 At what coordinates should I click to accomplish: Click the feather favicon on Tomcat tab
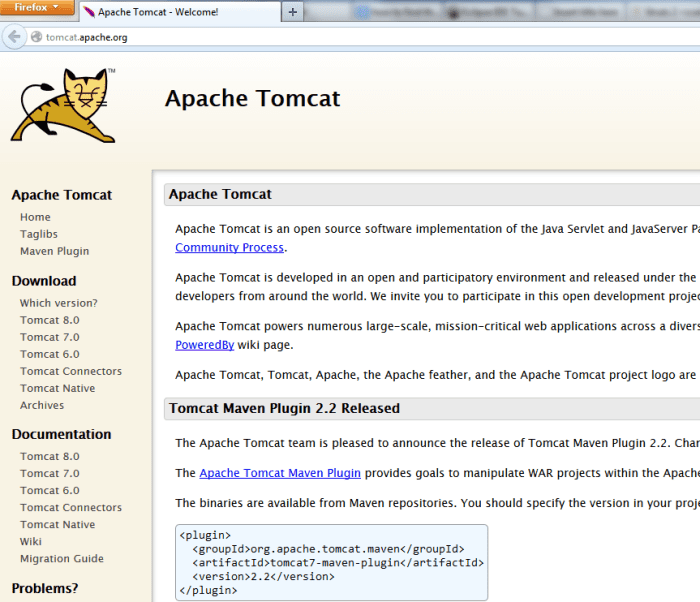click(x=92, y=12)
